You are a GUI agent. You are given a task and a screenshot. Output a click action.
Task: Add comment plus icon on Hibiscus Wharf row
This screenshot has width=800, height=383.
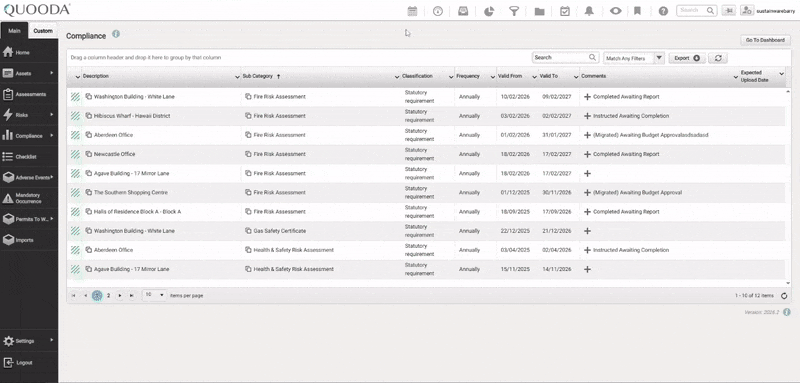click(587, 116)
